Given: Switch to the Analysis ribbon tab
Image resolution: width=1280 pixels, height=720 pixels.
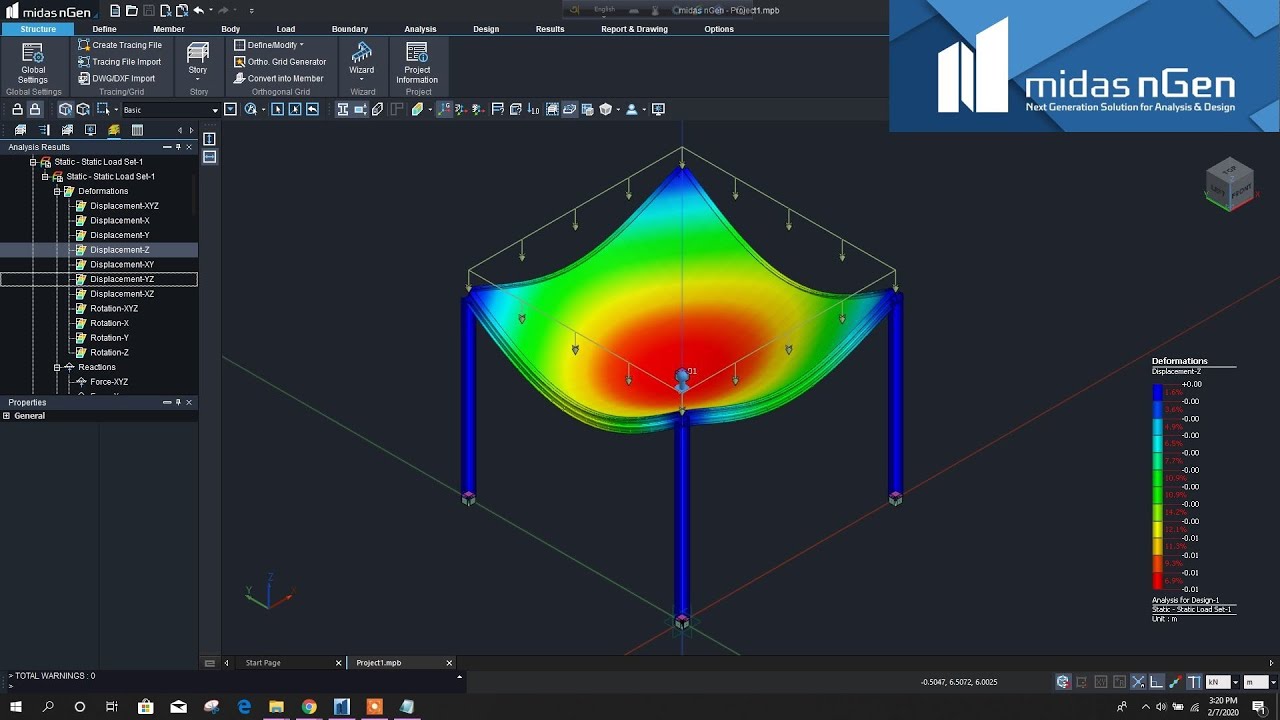Looking at the screenshot, I should [x=420, y=29].
